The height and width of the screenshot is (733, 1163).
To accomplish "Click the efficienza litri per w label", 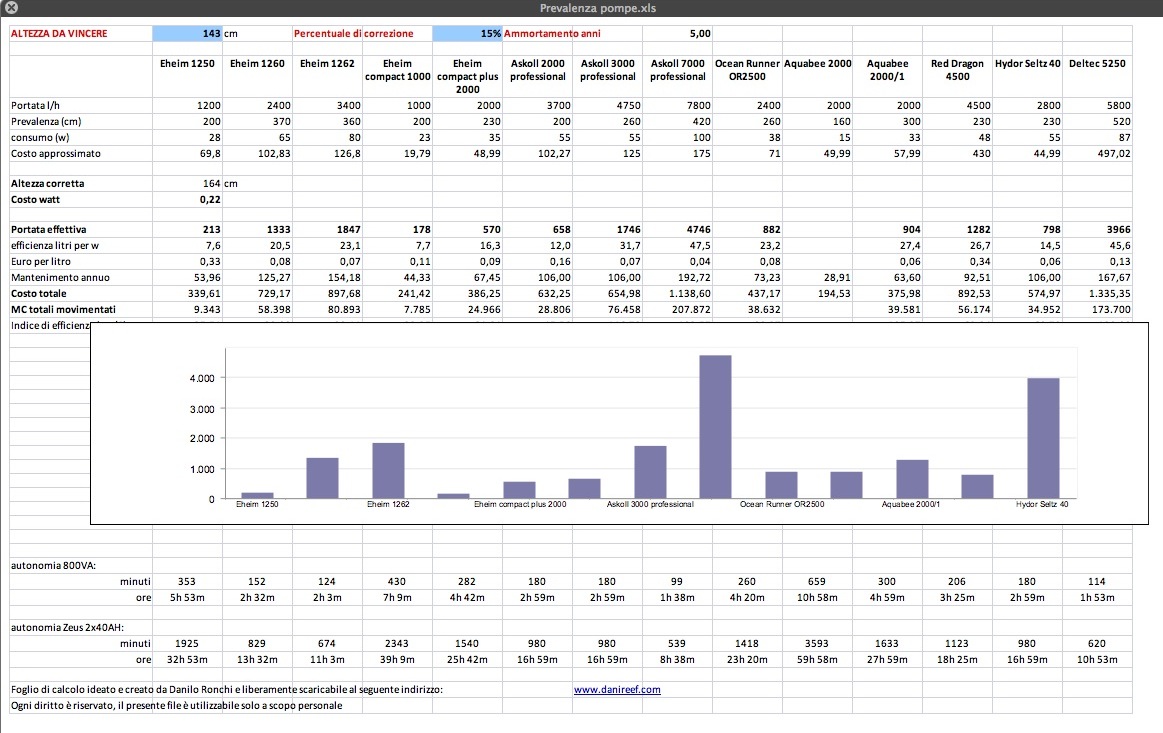I will tap(54, 246).
